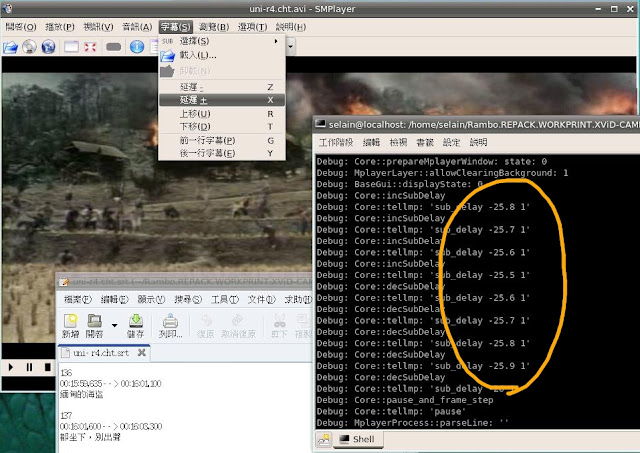
Task: Click the open disc icon in SMPlayer toolbar
Action: [29, 47]
